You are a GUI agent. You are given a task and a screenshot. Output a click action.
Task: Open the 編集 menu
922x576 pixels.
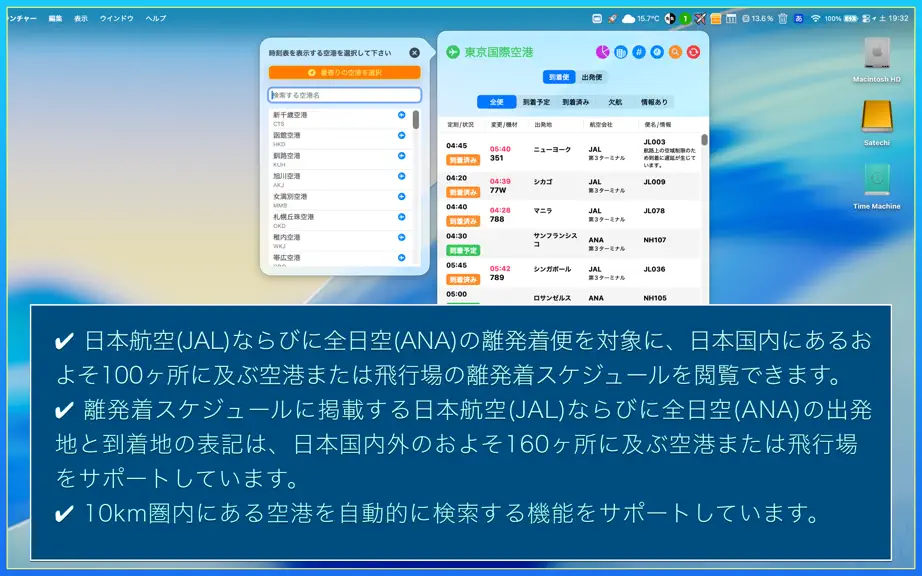tap(55, 19)
